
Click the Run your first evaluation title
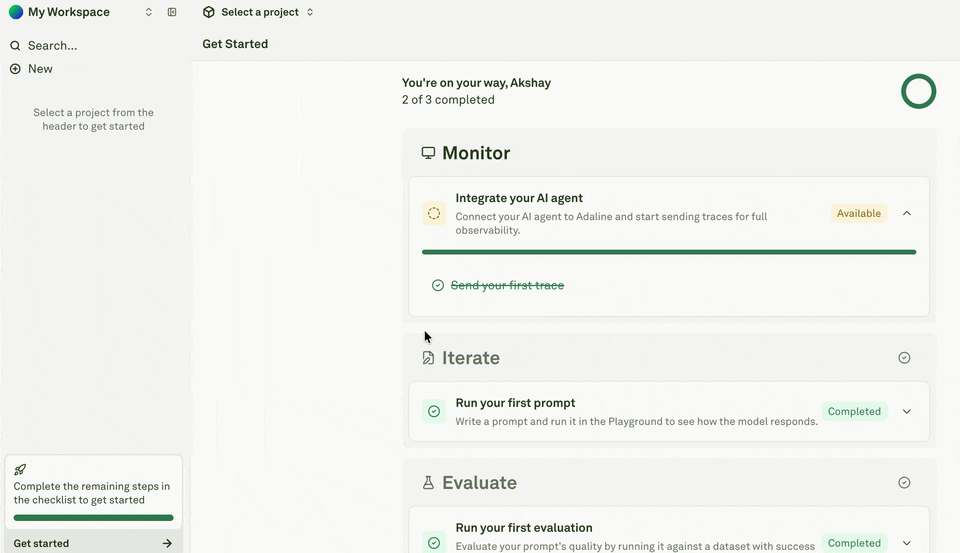(x=523, y=528)
